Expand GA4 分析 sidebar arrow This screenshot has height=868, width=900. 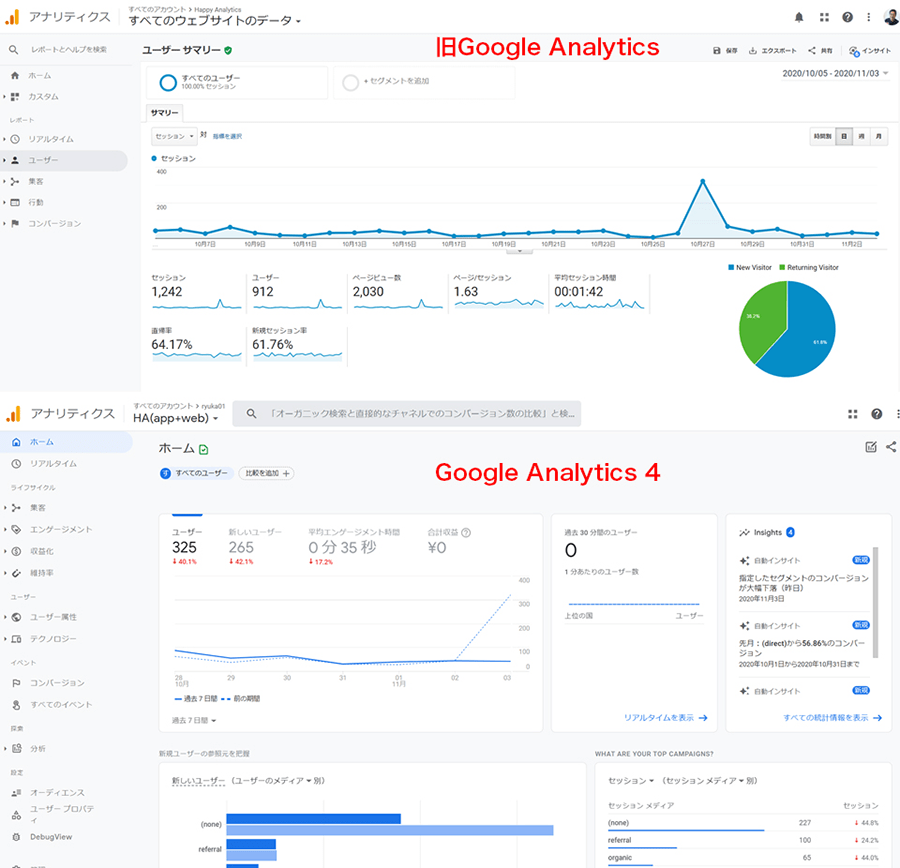[5, 749]
